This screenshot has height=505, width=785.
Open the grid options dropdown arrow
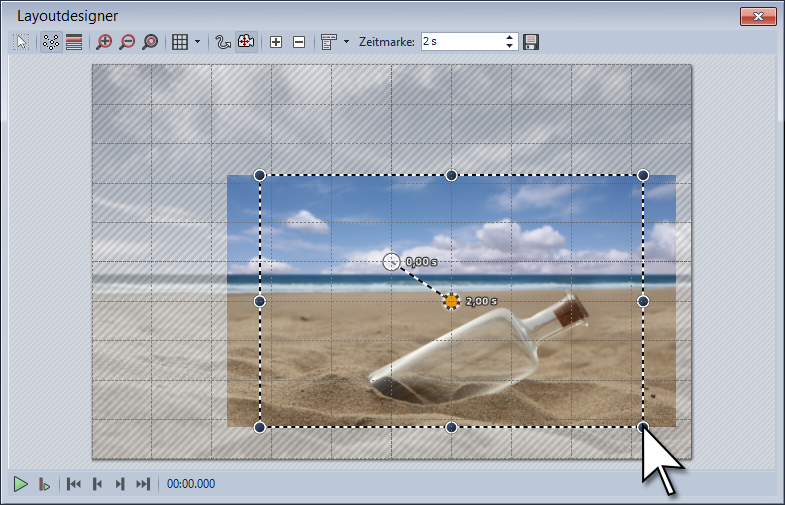pos(197,42)
